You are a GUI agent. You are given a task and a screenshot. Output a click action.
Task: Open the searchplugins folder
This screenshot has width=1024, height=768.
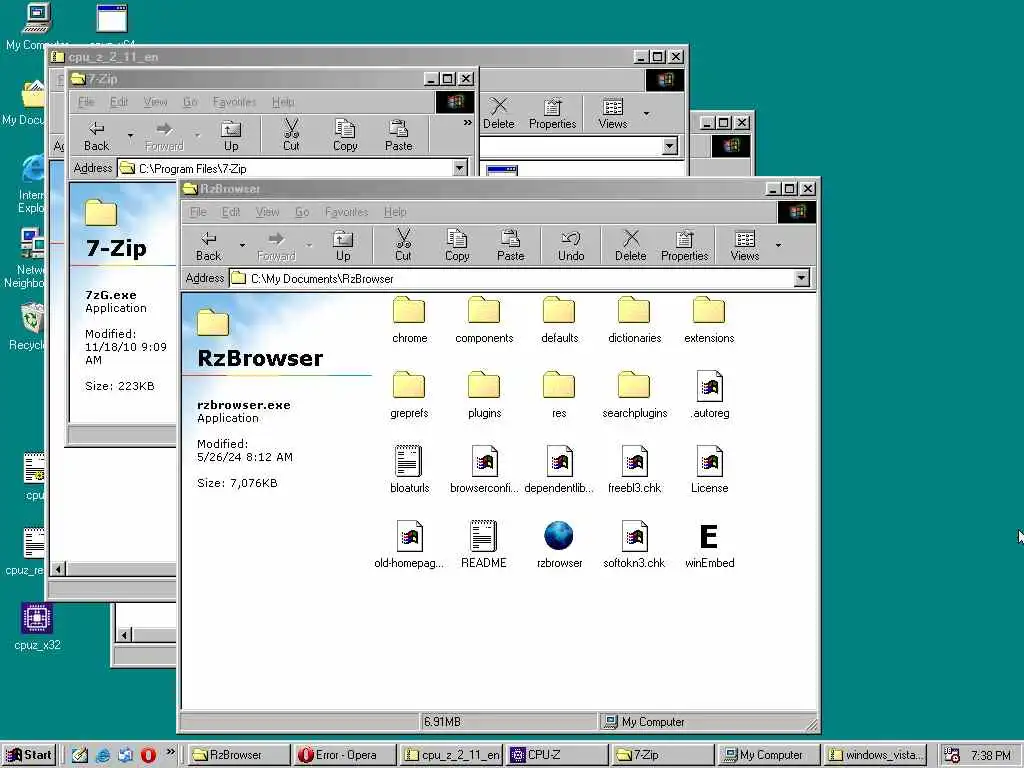[634, 394]
